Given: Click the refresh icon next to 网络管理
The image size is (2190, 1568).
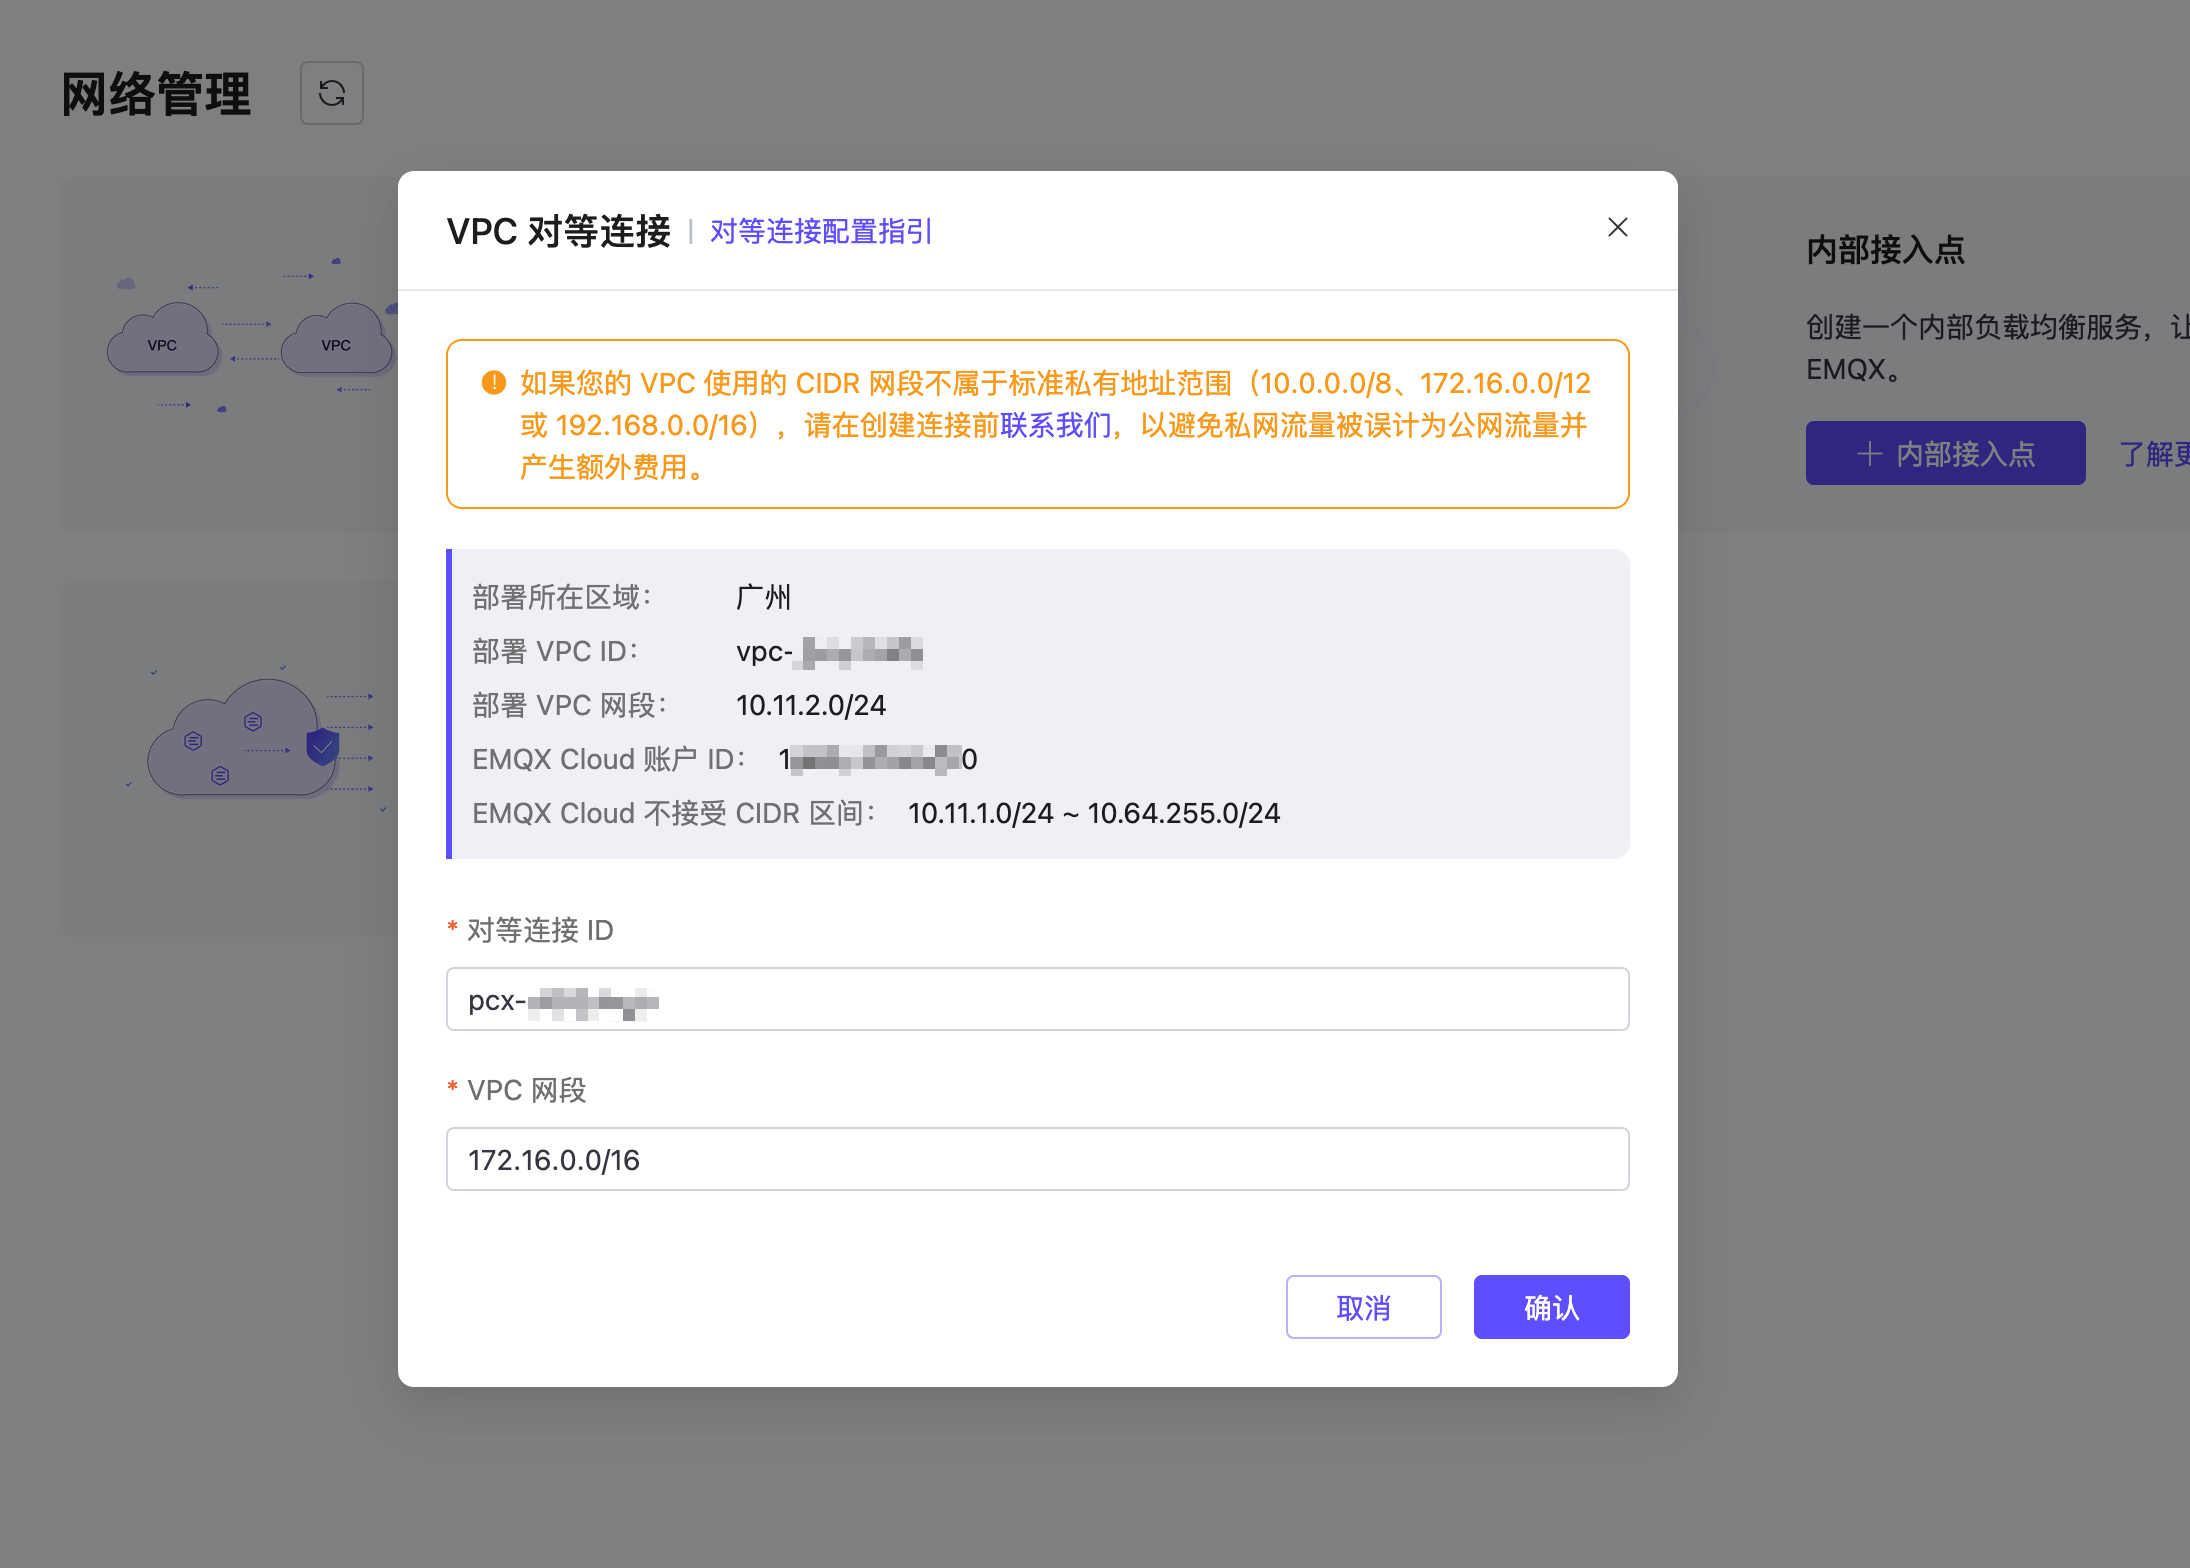Looking at the screenshot, I should point(332,93).
